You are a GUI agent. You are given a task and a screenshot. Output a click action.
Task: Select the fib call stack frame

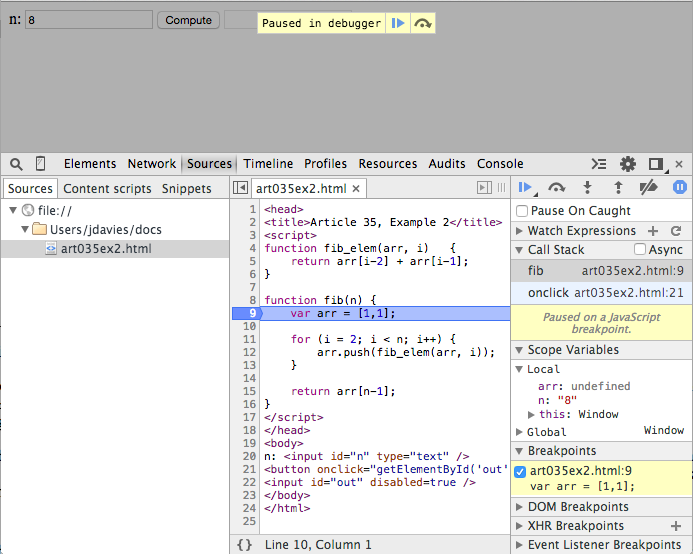coord(602,271)
